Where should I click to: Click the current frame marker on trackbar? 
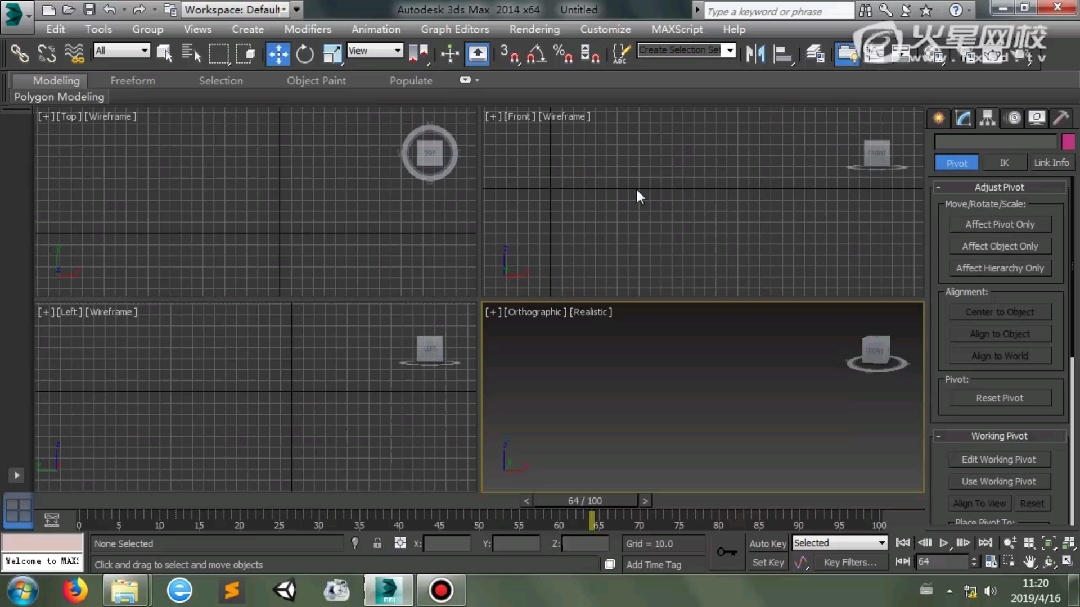[592, 520]
